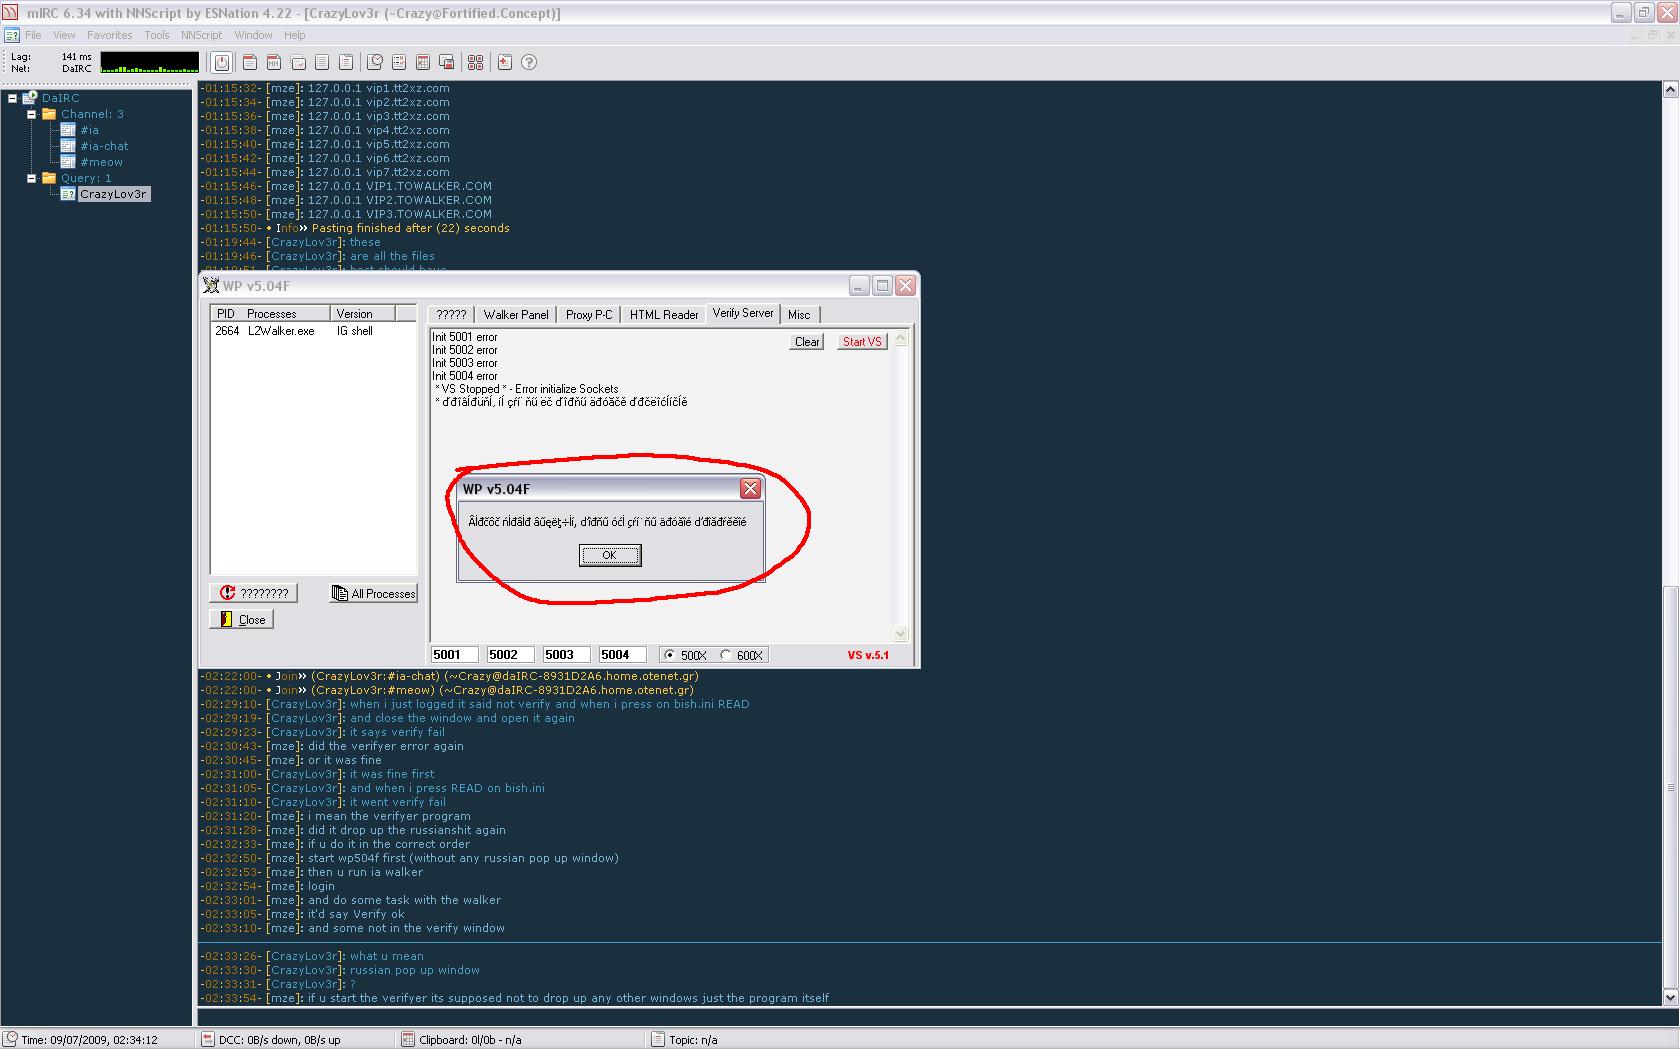Switch to the Walker Panel tab
1680x1050 pixels.
pos(515,314)
